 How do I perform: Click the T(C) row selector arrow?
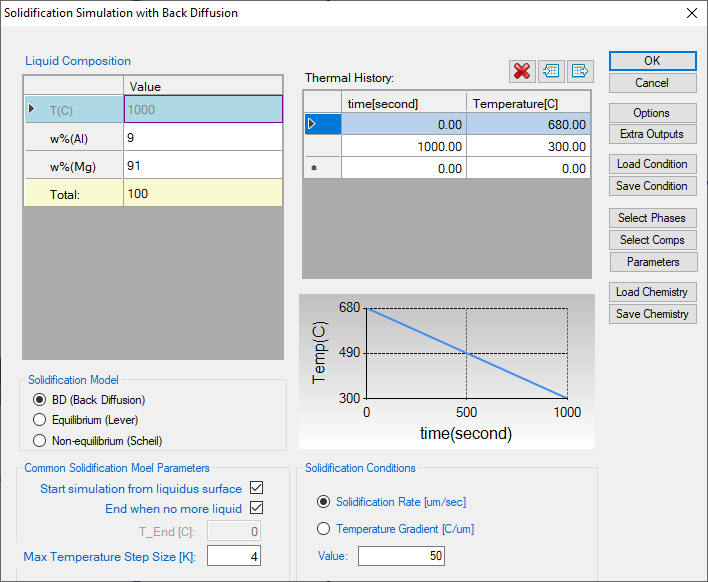coord(33,109)
